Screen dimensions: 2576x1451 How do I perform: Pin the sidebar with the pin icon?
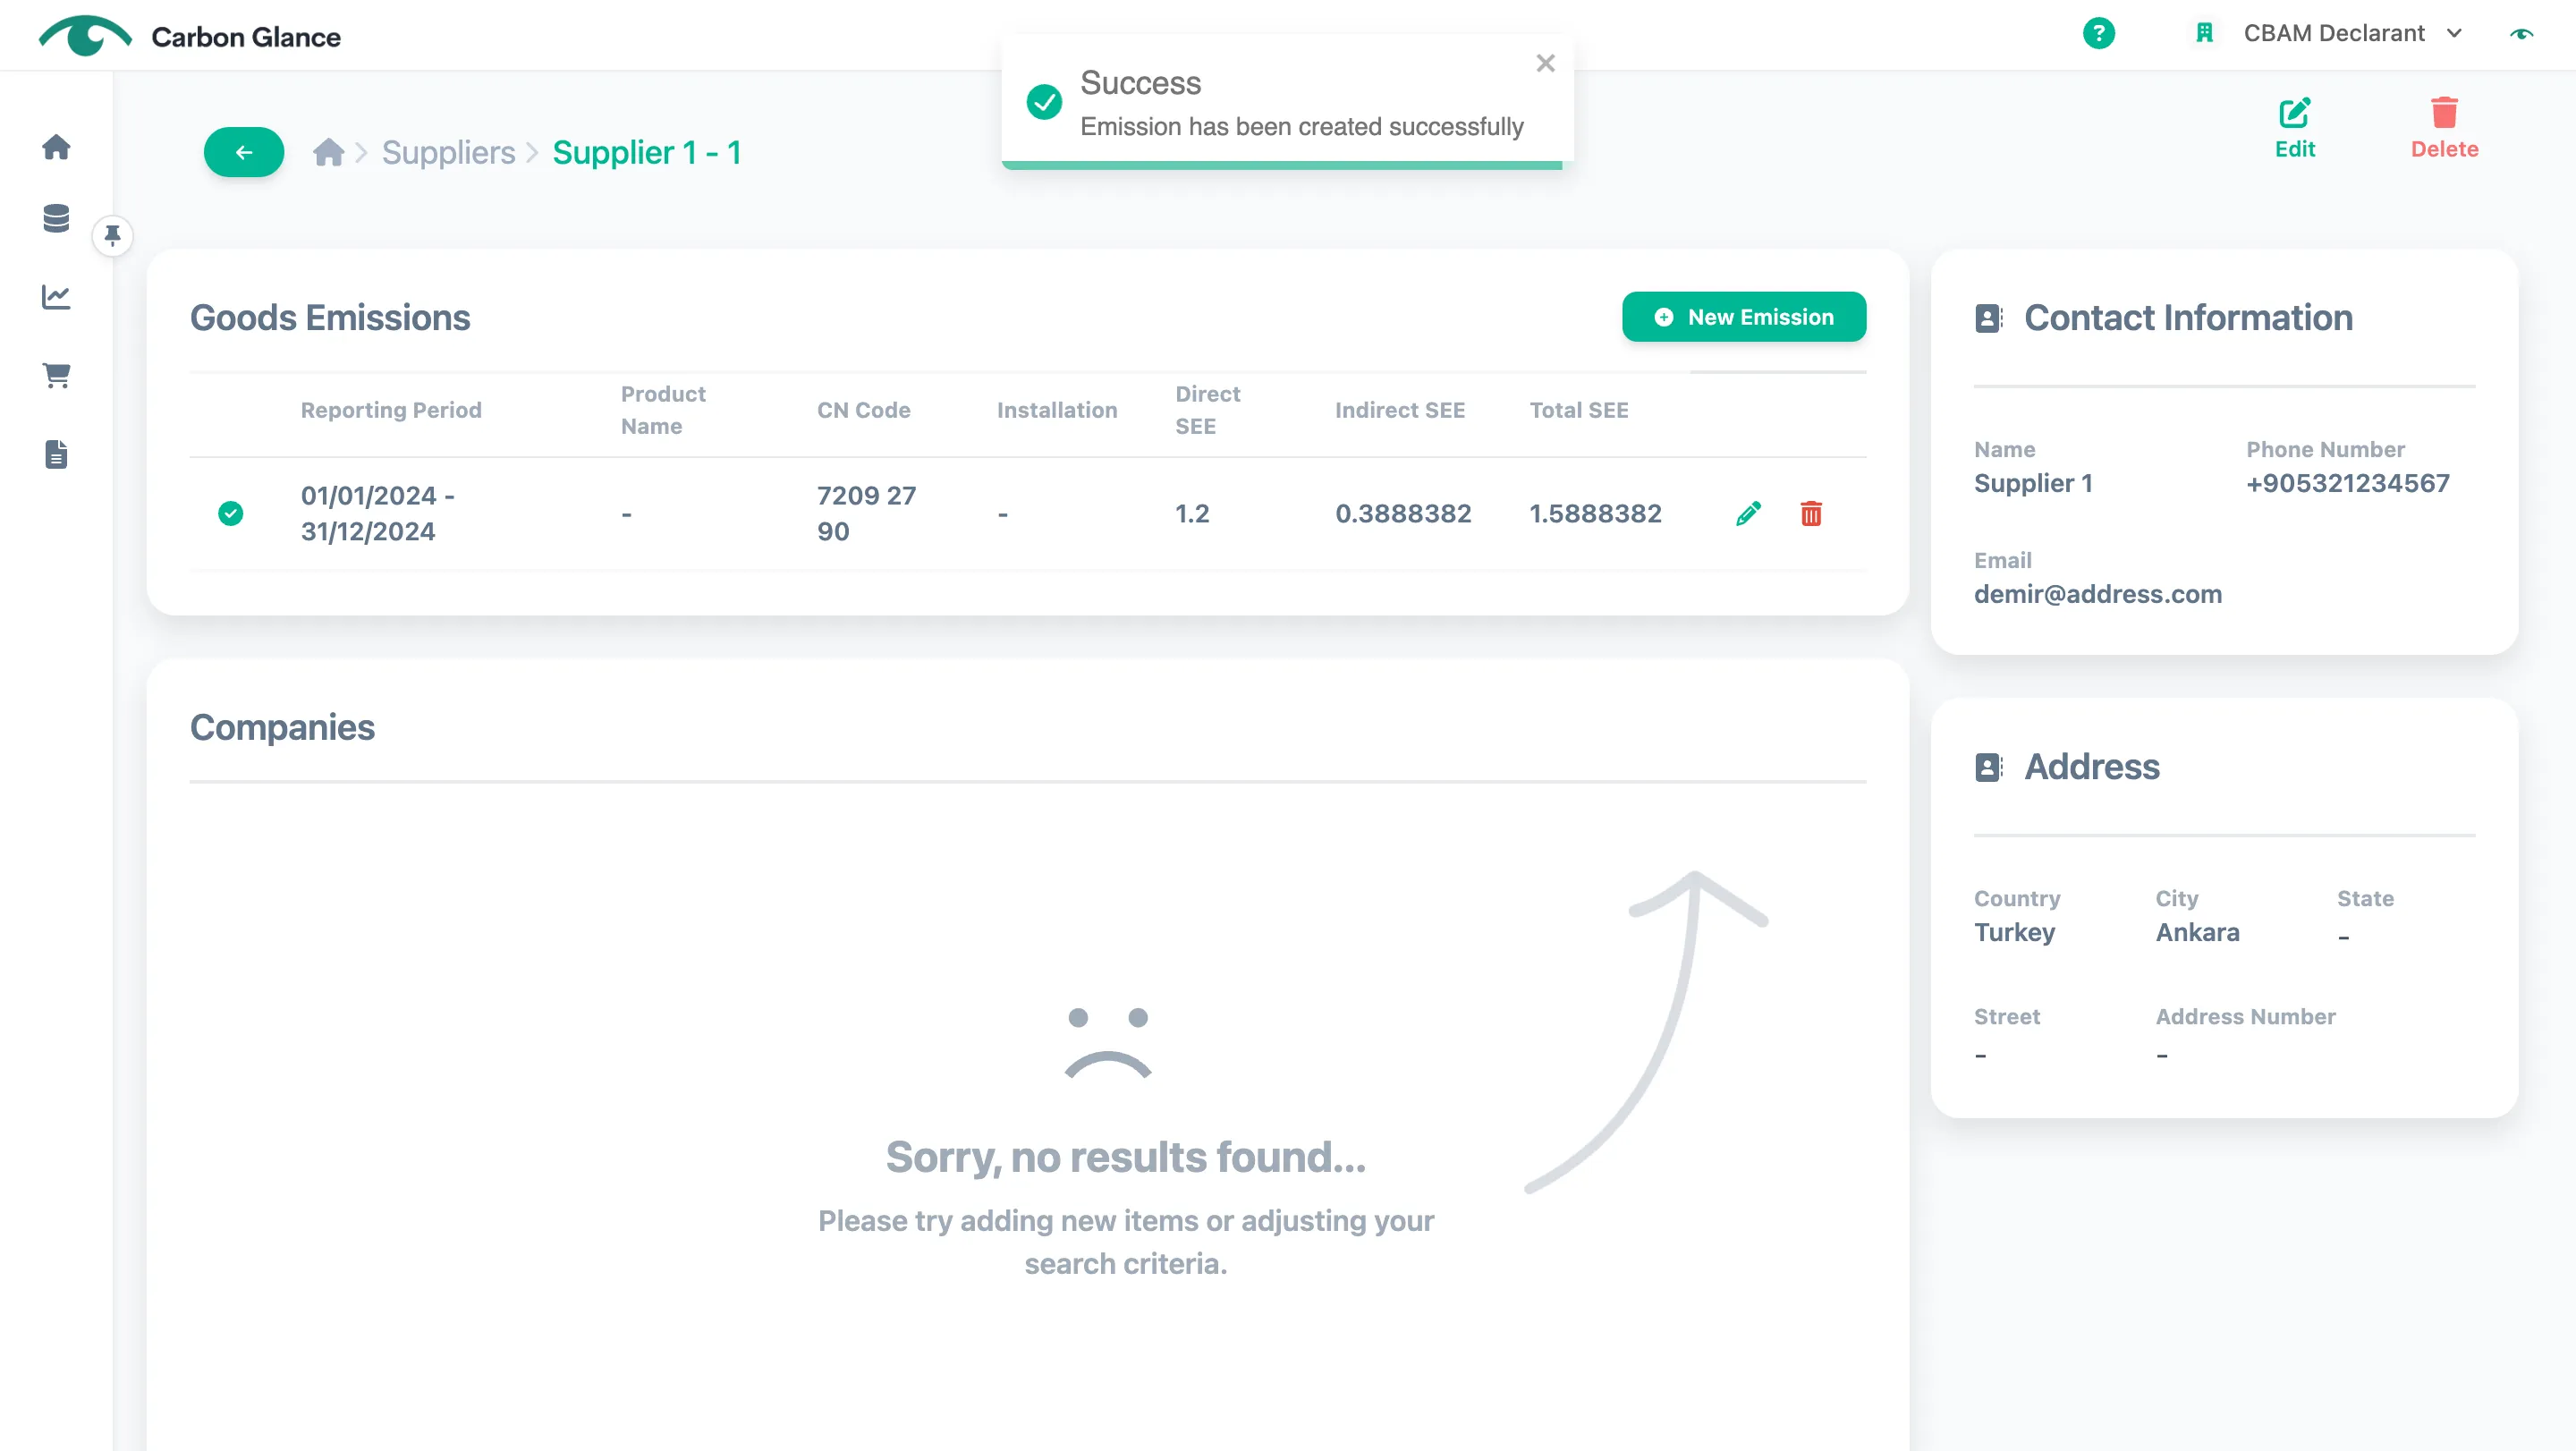pyautogui.click(x=112, y=236)
